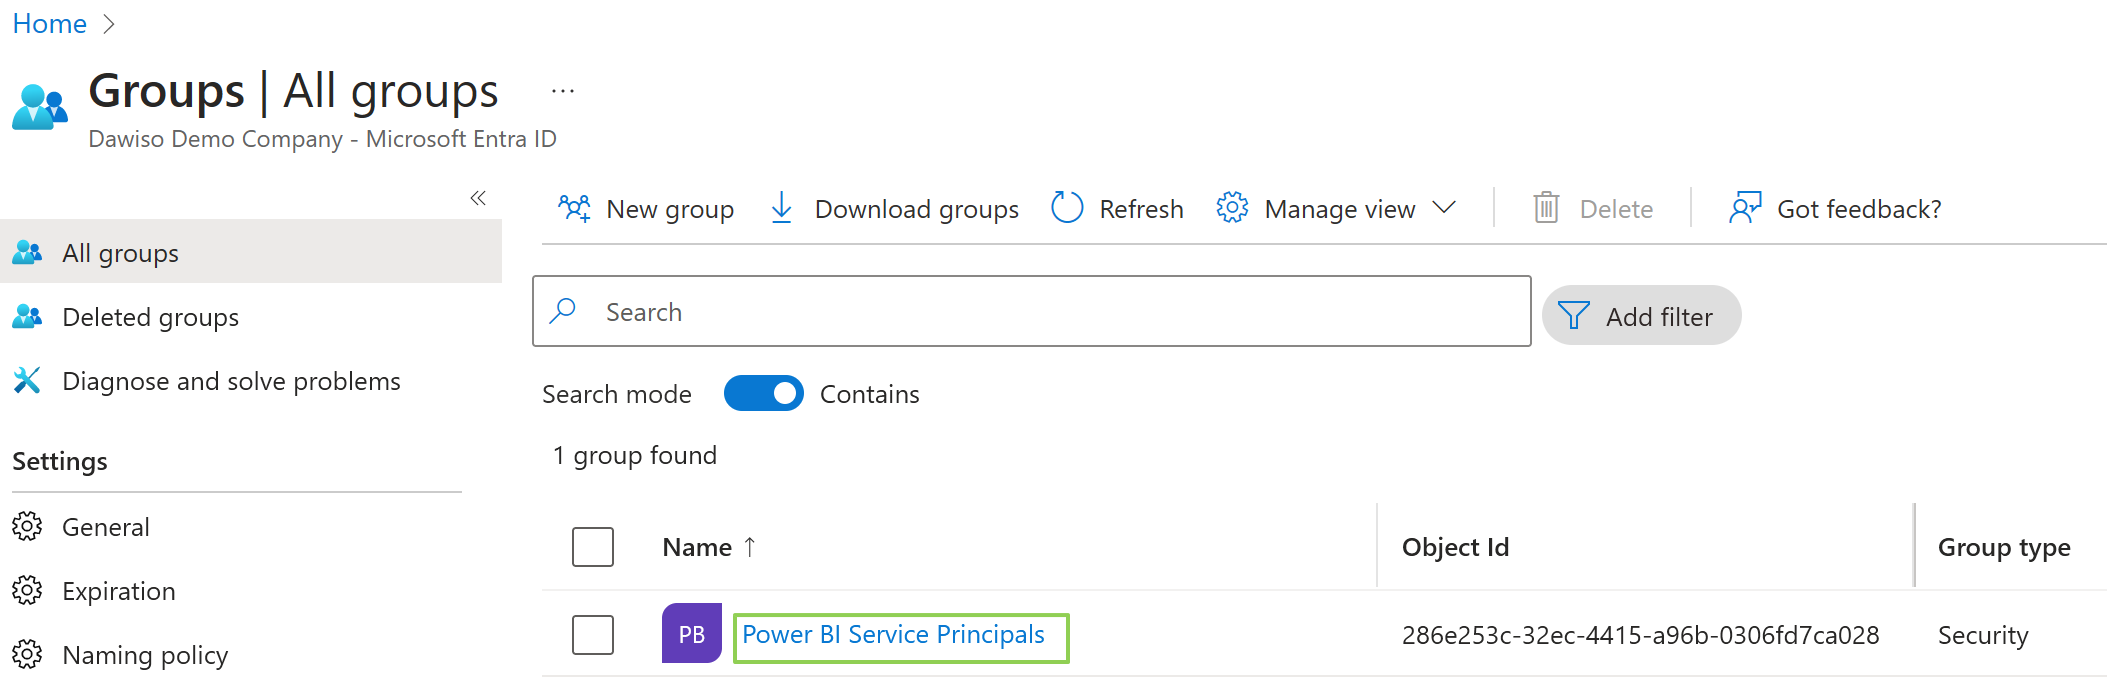Open the ellipsis more options menu
The height and width of the screenshot is (693, 2107).
pyautogui.click(x=563, y=92)
